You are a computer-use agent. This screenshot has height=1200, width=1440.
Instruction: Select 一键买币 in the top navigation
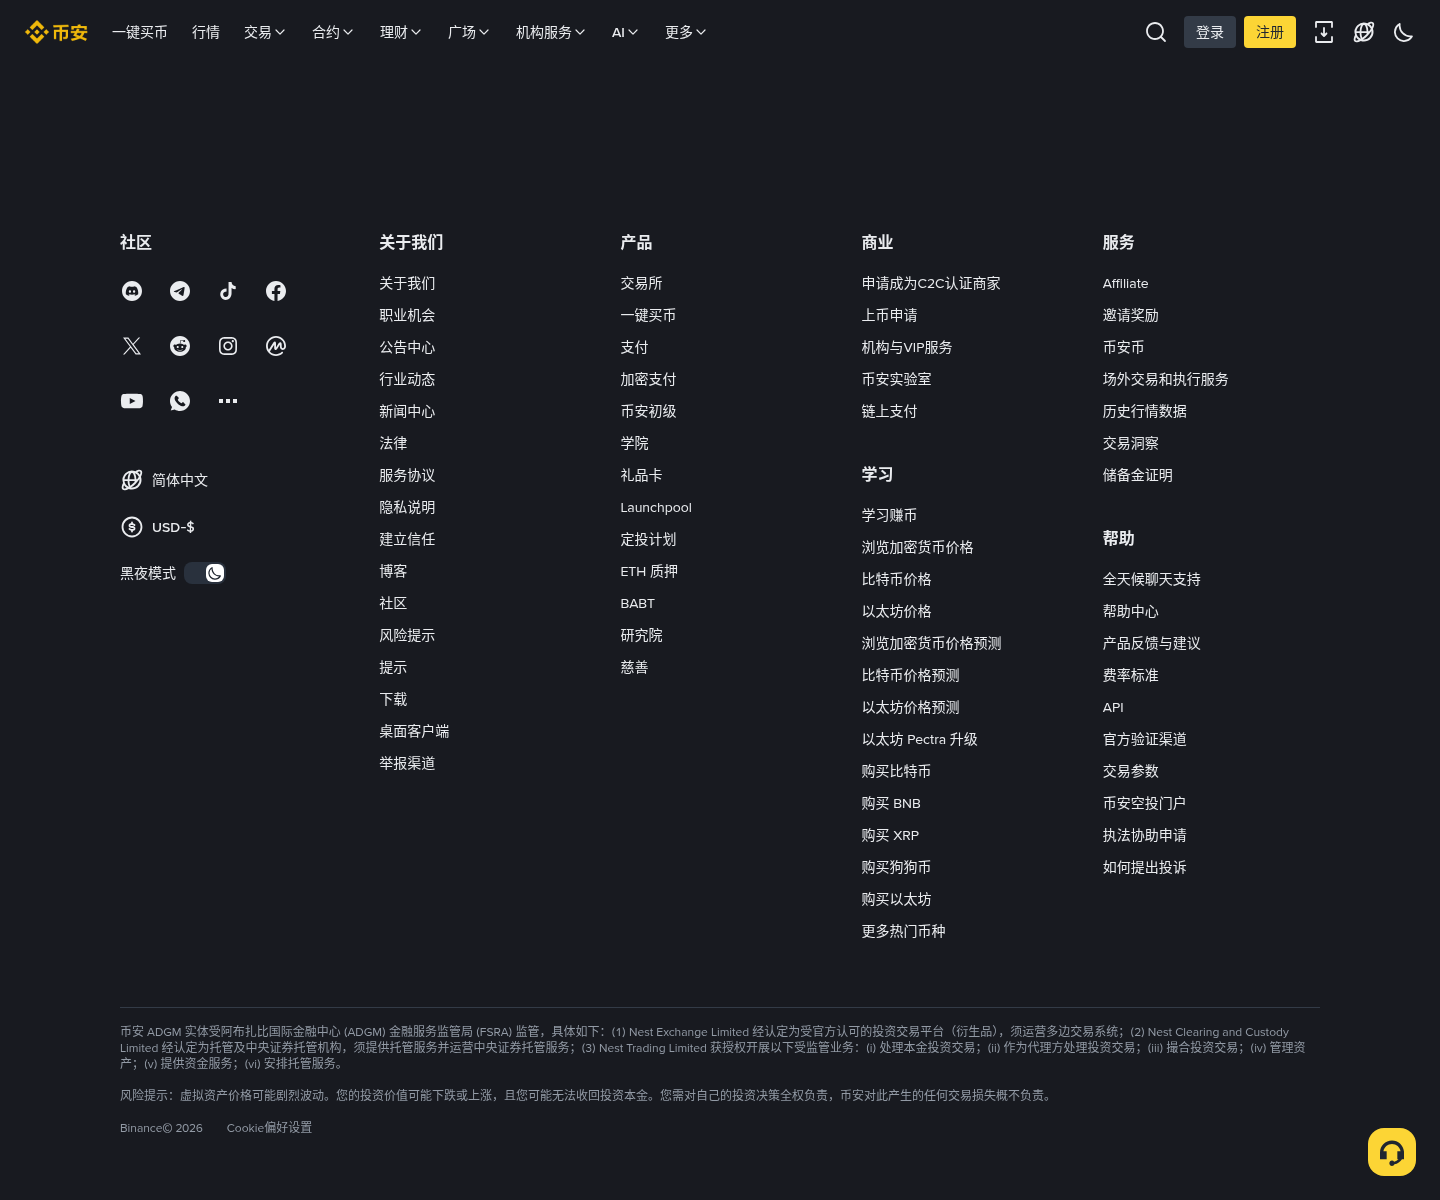[x=140, y=32]
